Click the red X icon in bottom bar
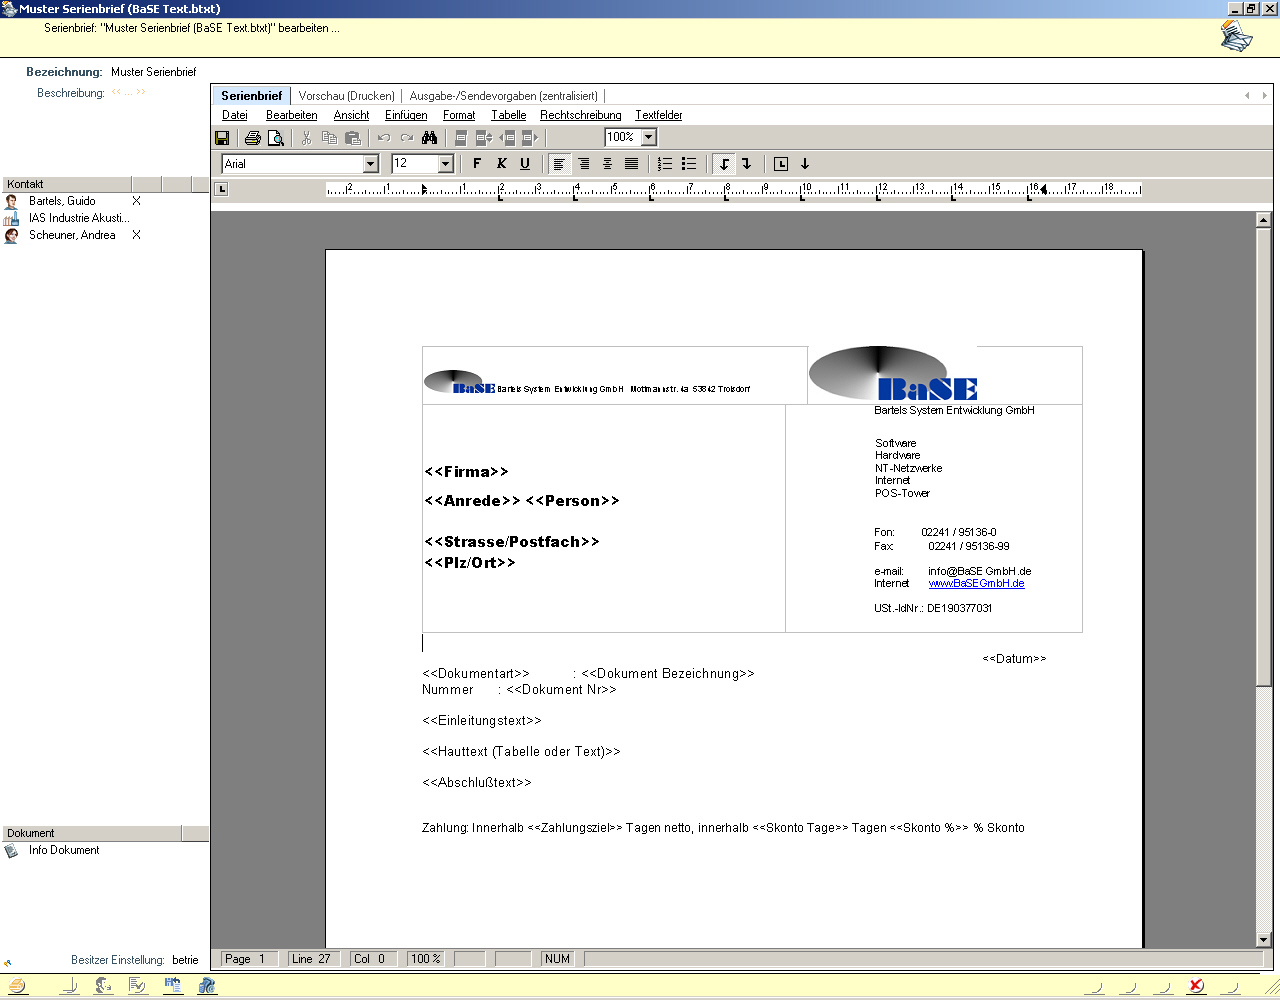The image size is (1280, 1000). pyautogui.click(x=1196, y=986)
